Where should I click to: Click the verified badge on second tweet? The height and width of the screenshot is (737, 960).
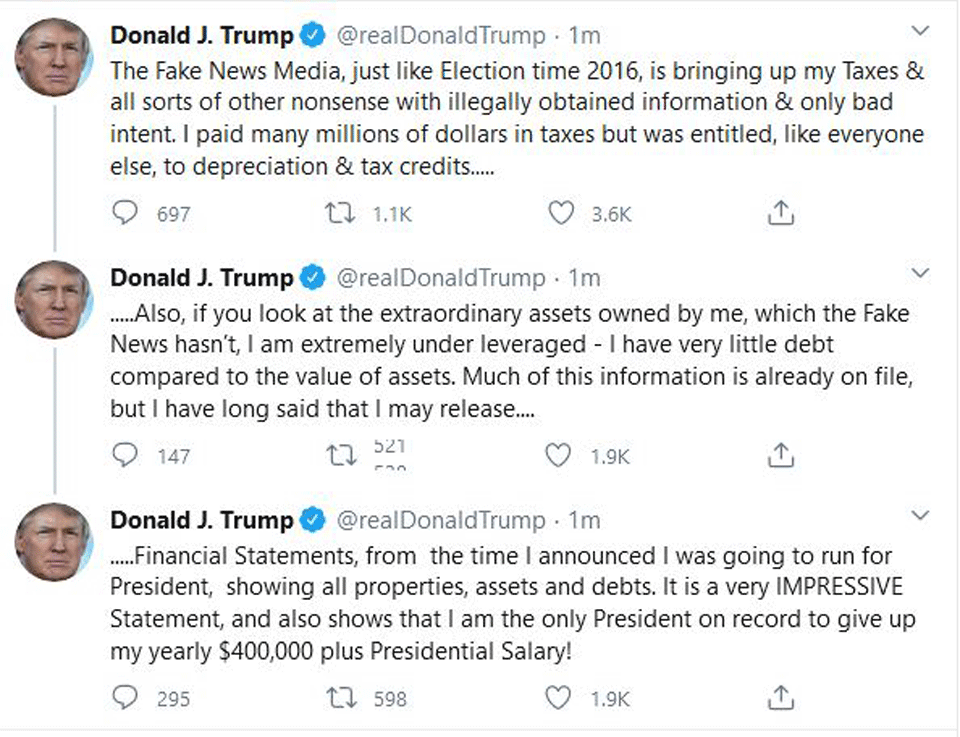(312, 278)
